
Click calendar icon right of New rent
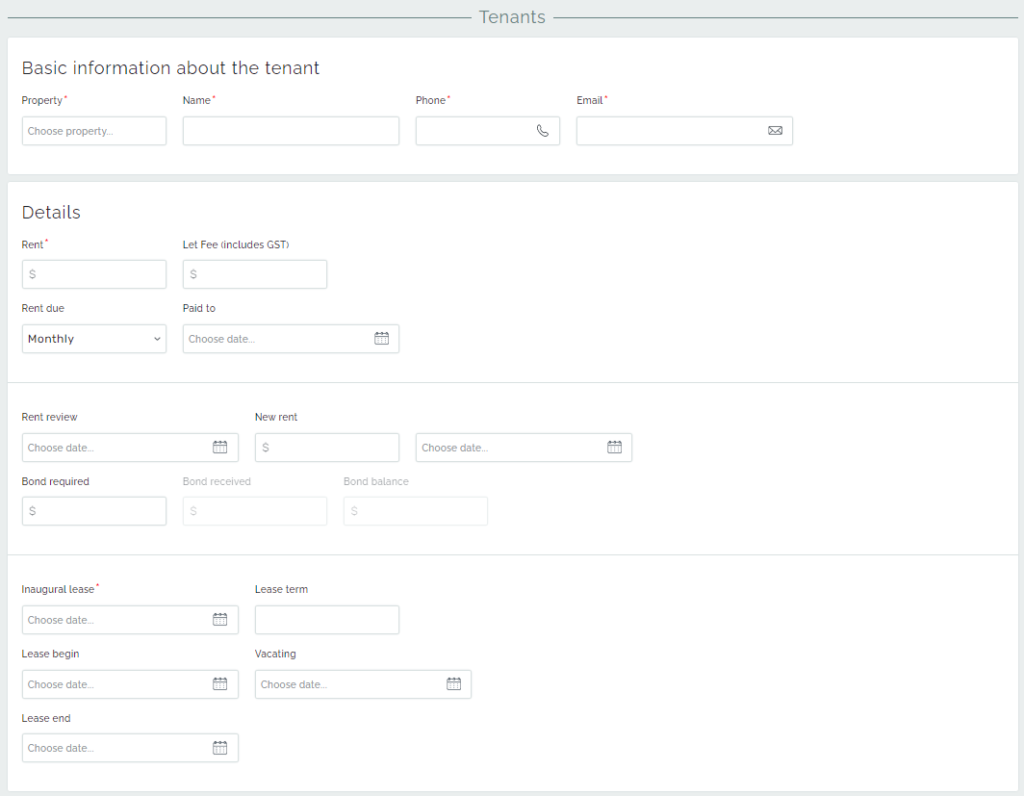614,447
